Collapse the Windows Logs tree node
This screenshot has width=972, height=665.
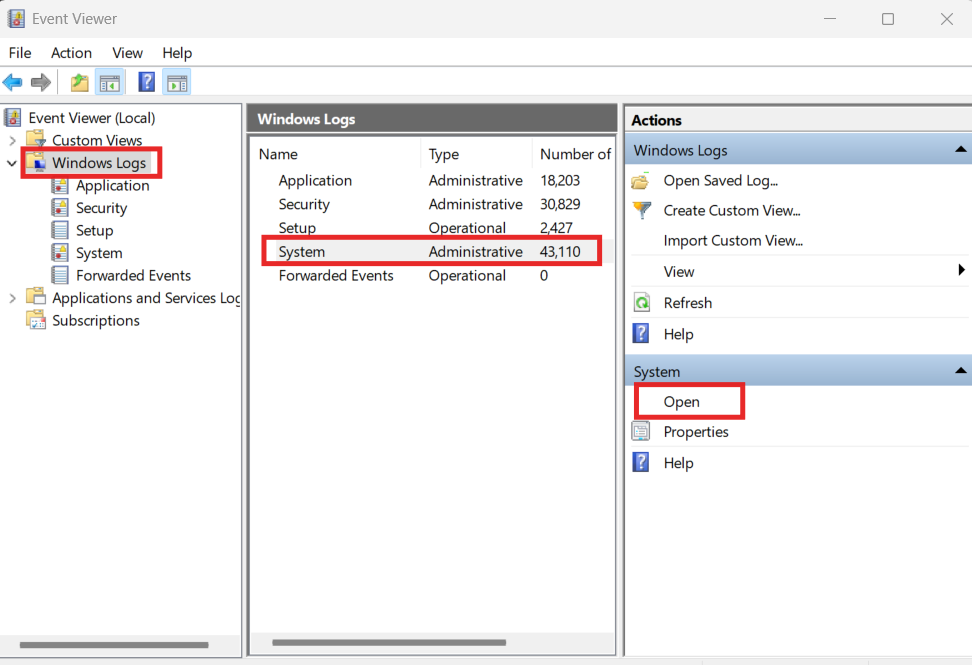[x=12, y=163]
